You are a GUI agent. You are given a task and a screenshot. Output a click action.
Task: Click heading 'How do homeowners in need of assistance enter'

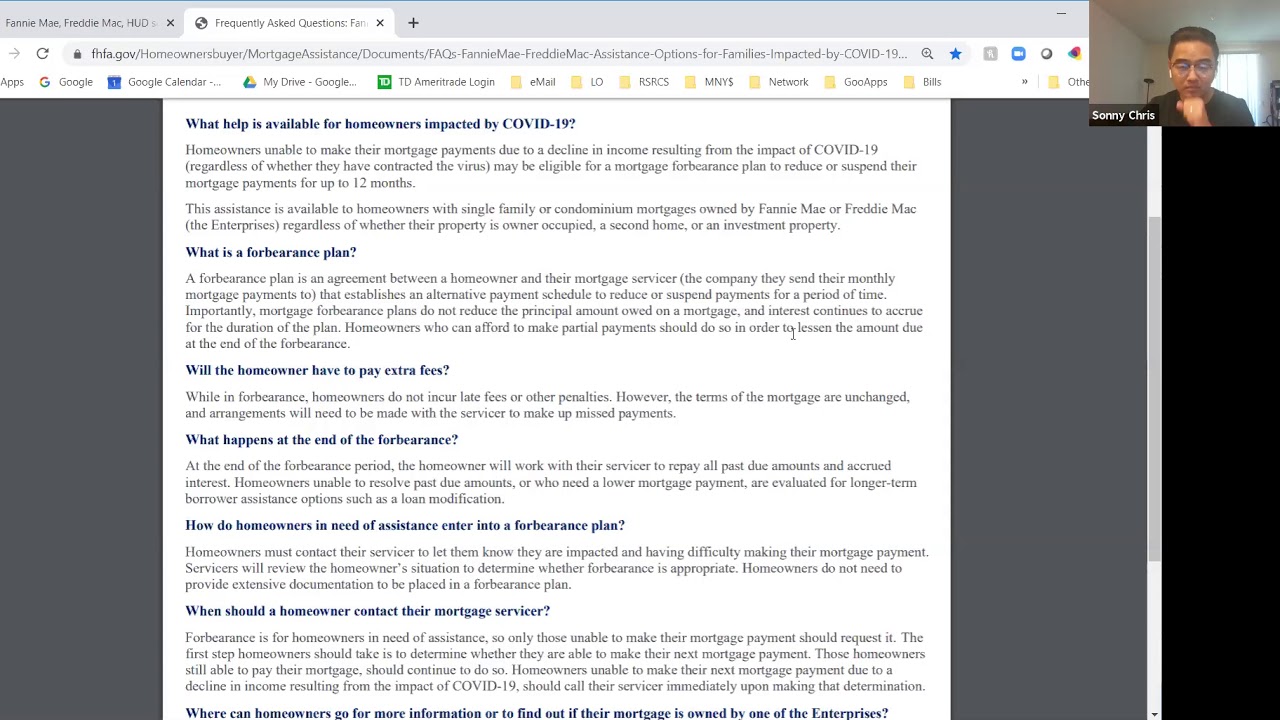[405, 525]
